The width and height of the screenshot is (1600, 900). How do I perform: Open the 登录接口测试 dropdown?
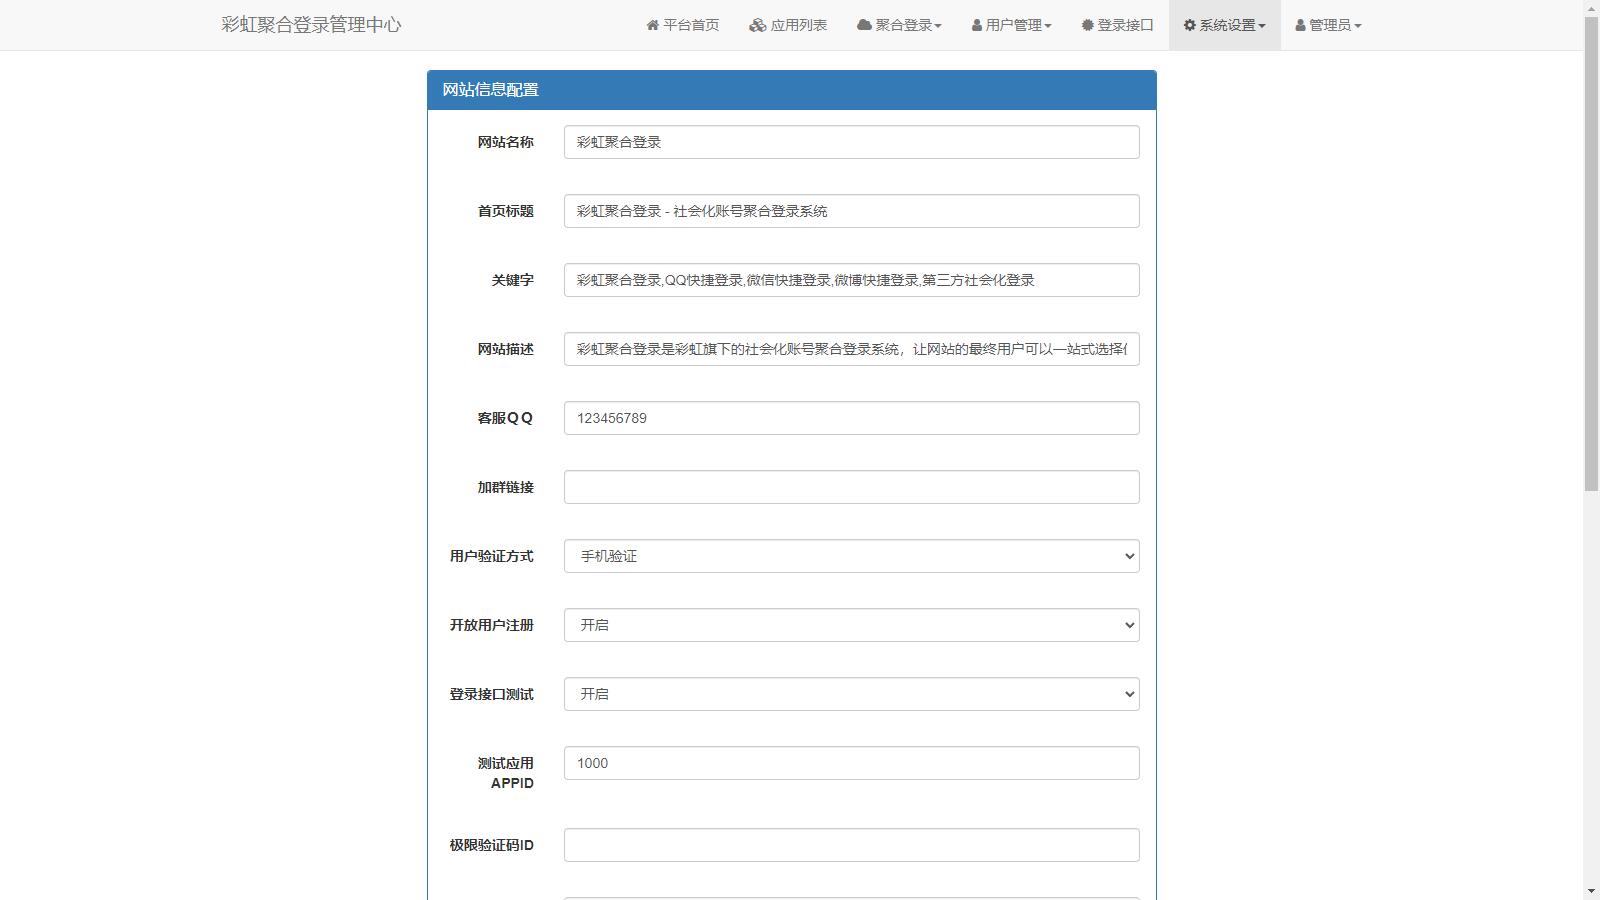click(x=851, y=694)
